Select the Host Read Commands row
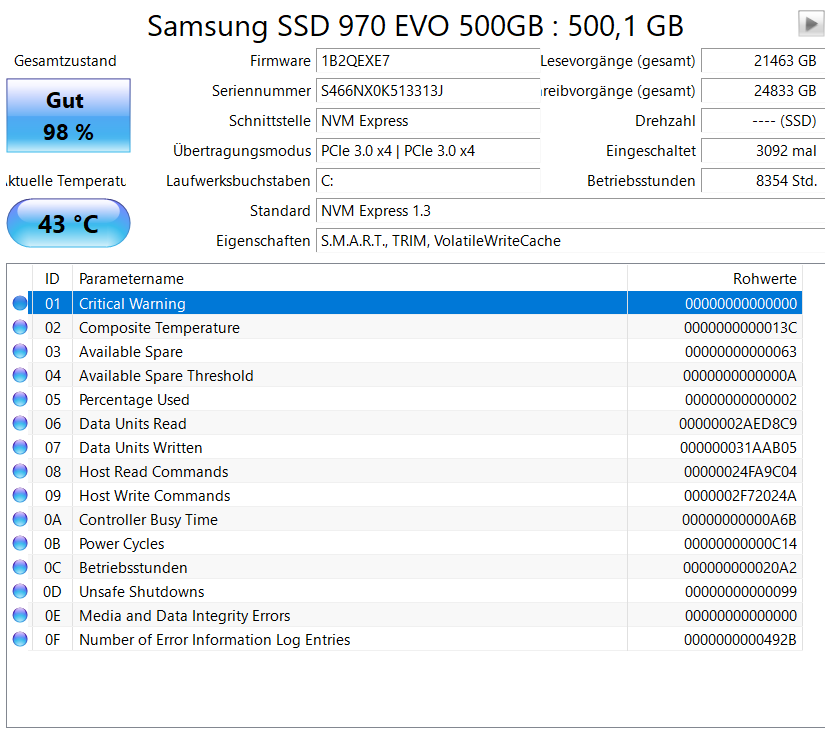Viewport: 825px width, 733px height. pos(405,471)
